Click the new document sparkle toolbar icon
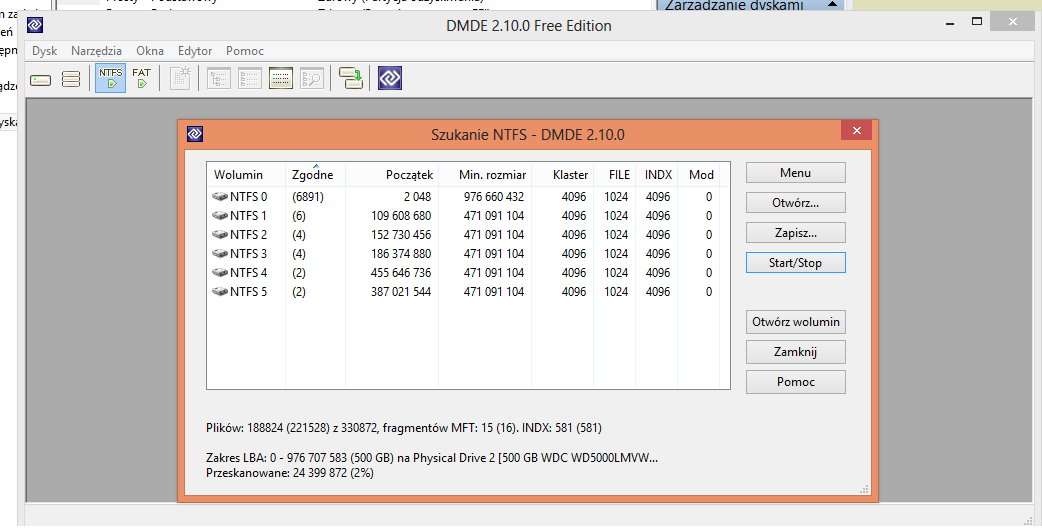Viewport: 1042px width, 530px height. click(180, 78)
